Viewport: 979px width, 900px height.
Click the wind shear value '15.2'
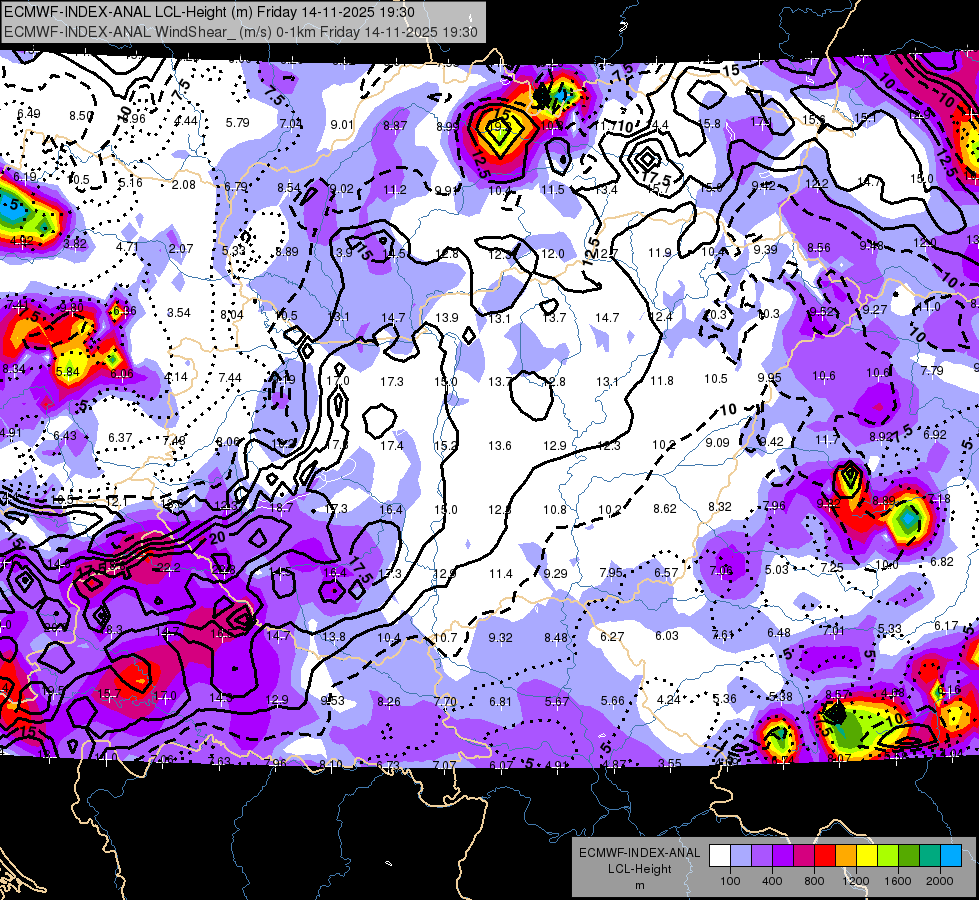pyautogui.click(x=445, y=445)
